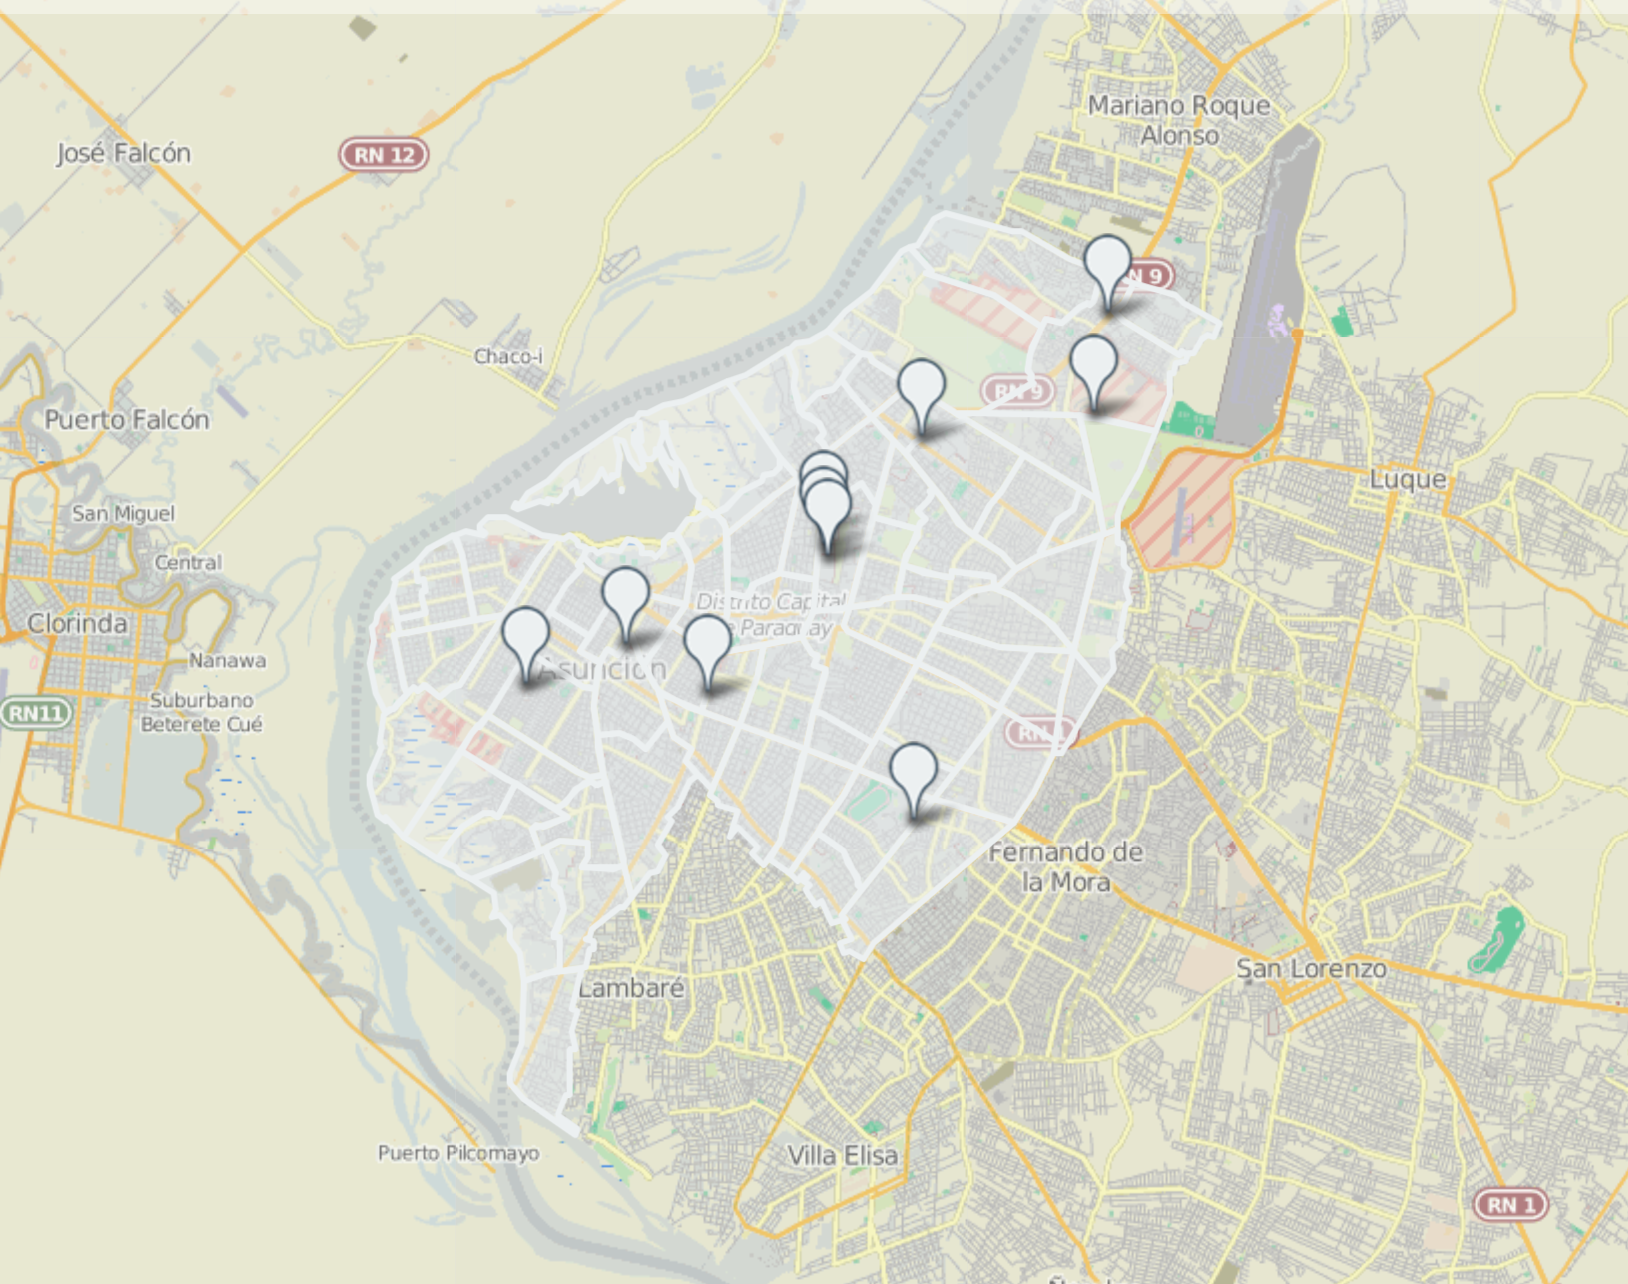Click the green RN11 road shield
1628x1284 pixels.
tap(37, 713)
